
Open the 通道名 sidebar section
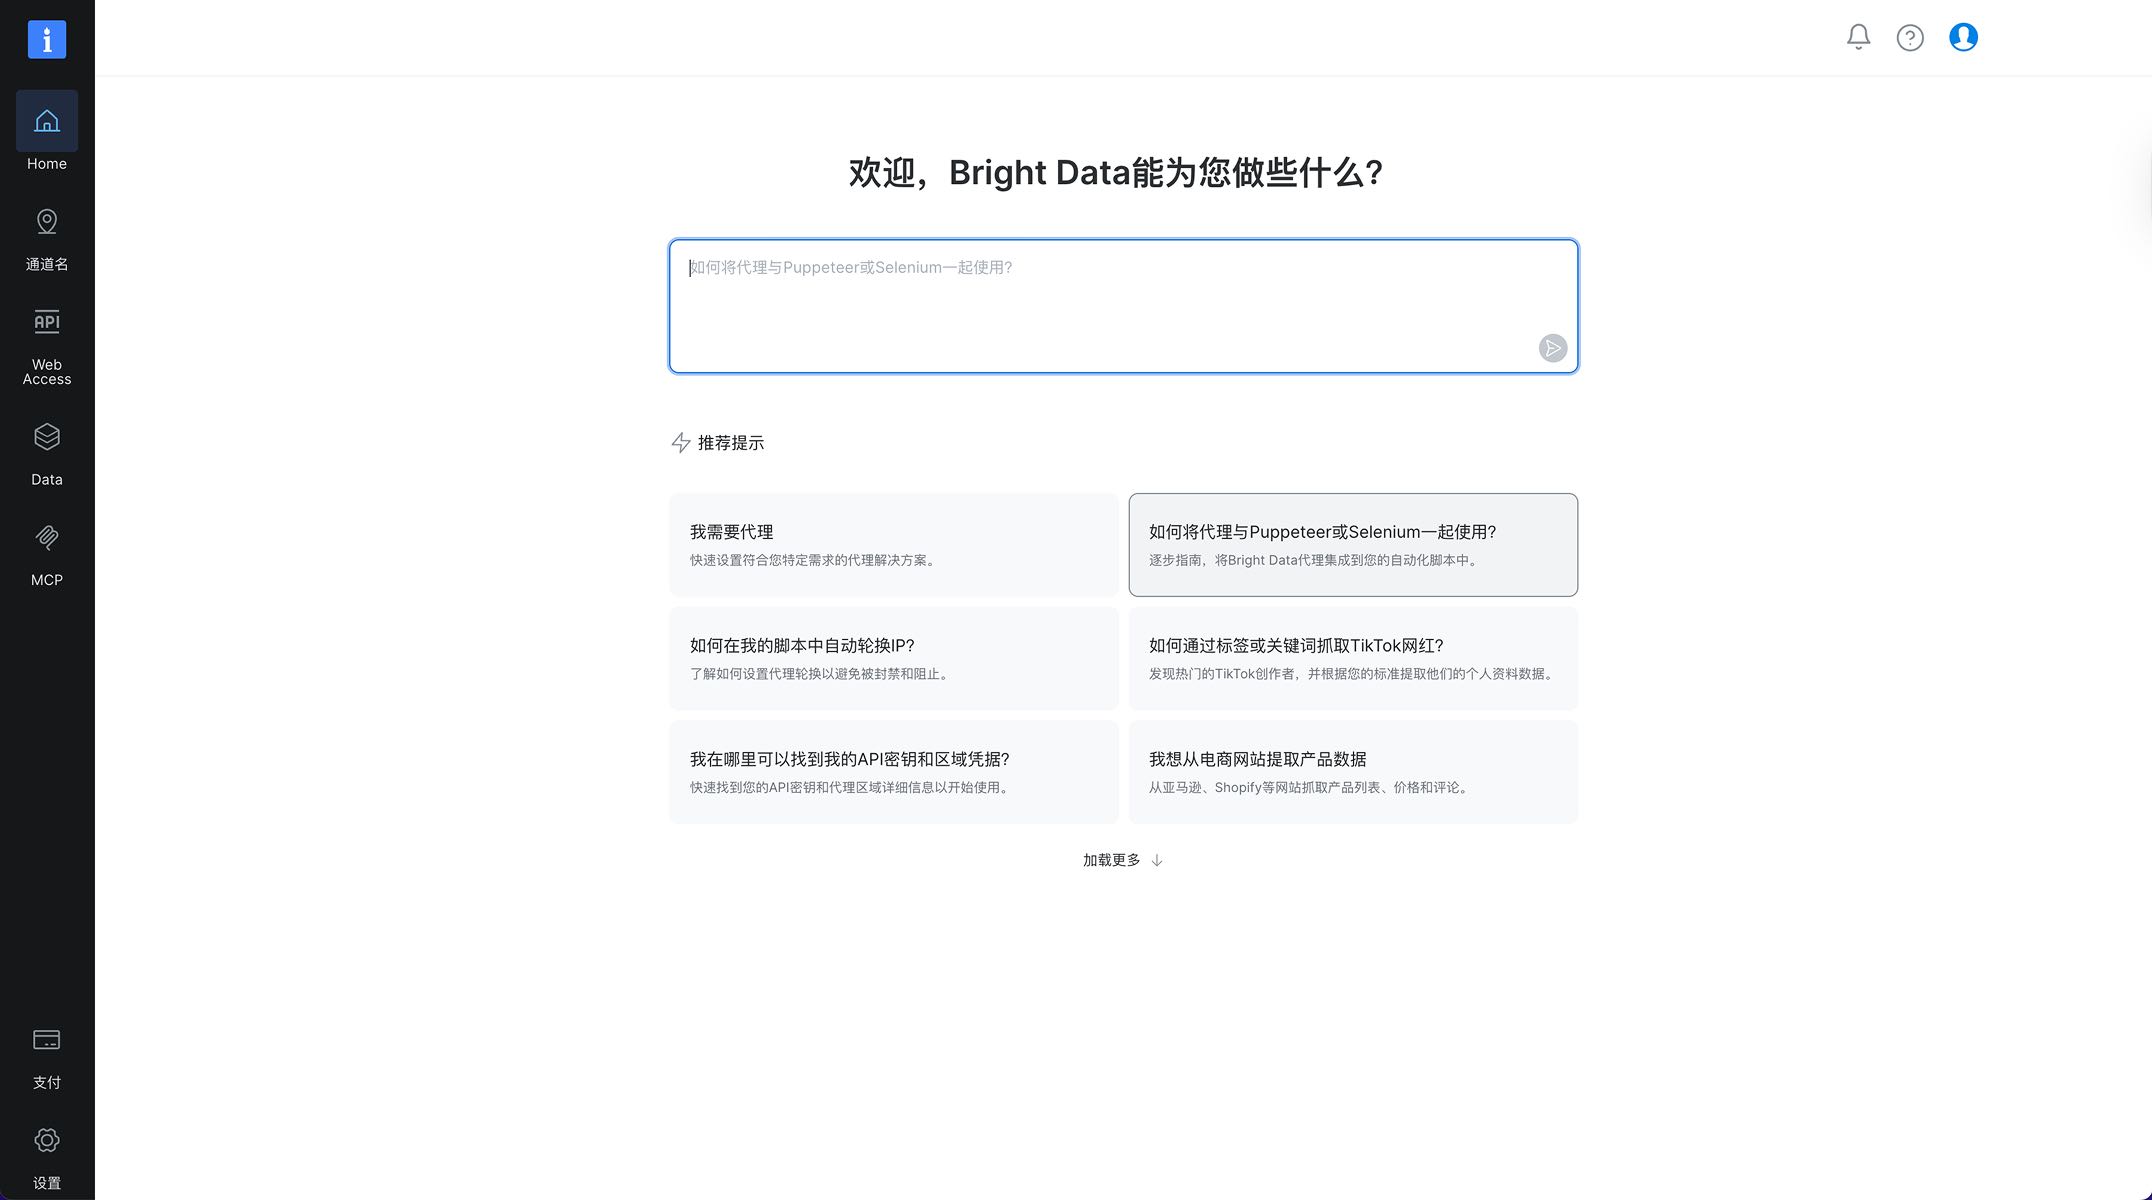pyautogui.click(x=47, y=239)
